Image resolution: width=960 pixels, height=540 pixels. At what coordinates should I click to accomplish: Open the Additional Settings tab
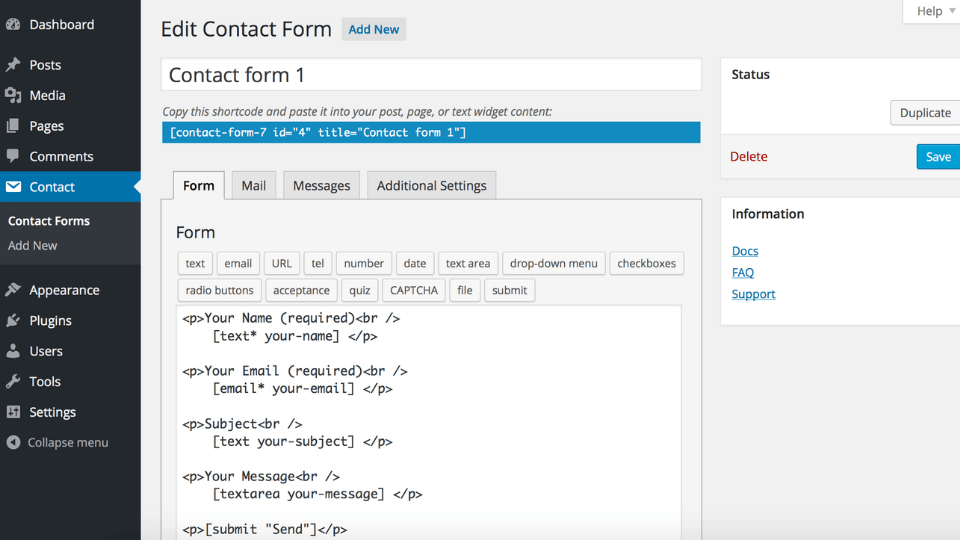point(432,186)
